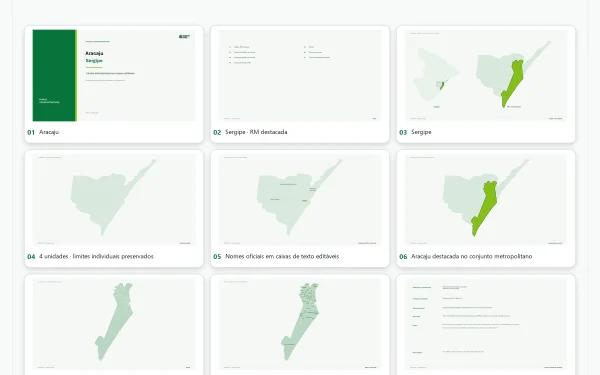Open slide 03 thumbnail with two Sergipe maps
The height and width of the screenshot is (375, 600).
486,75
